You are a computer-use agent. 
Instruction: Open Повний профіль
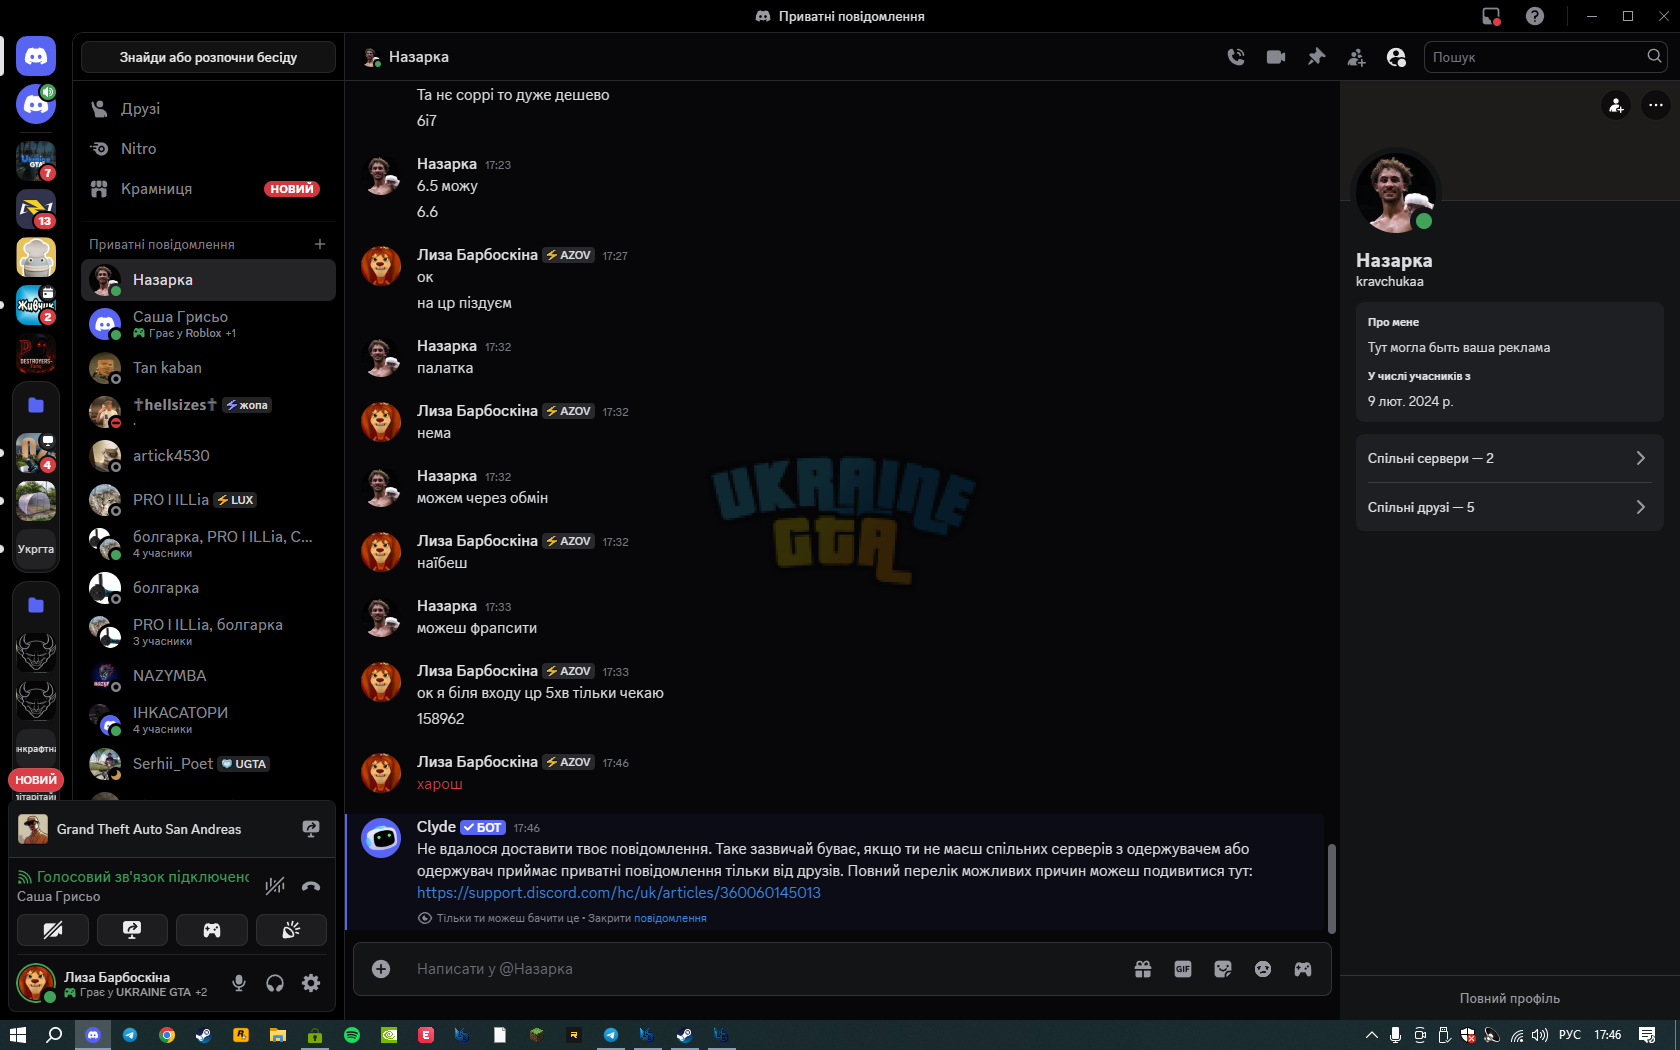pos(1509,998)
